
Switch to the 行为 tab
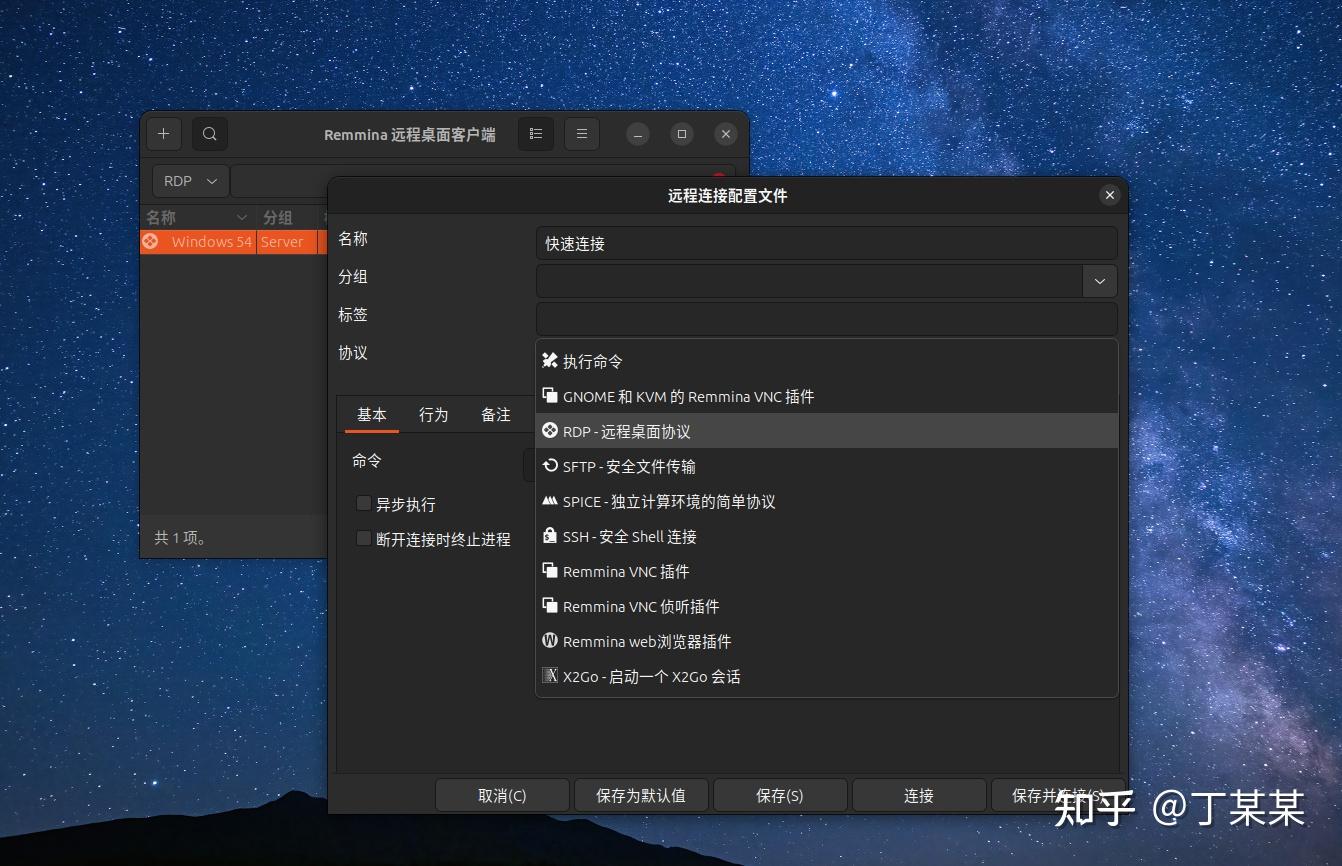click(433, 414)
